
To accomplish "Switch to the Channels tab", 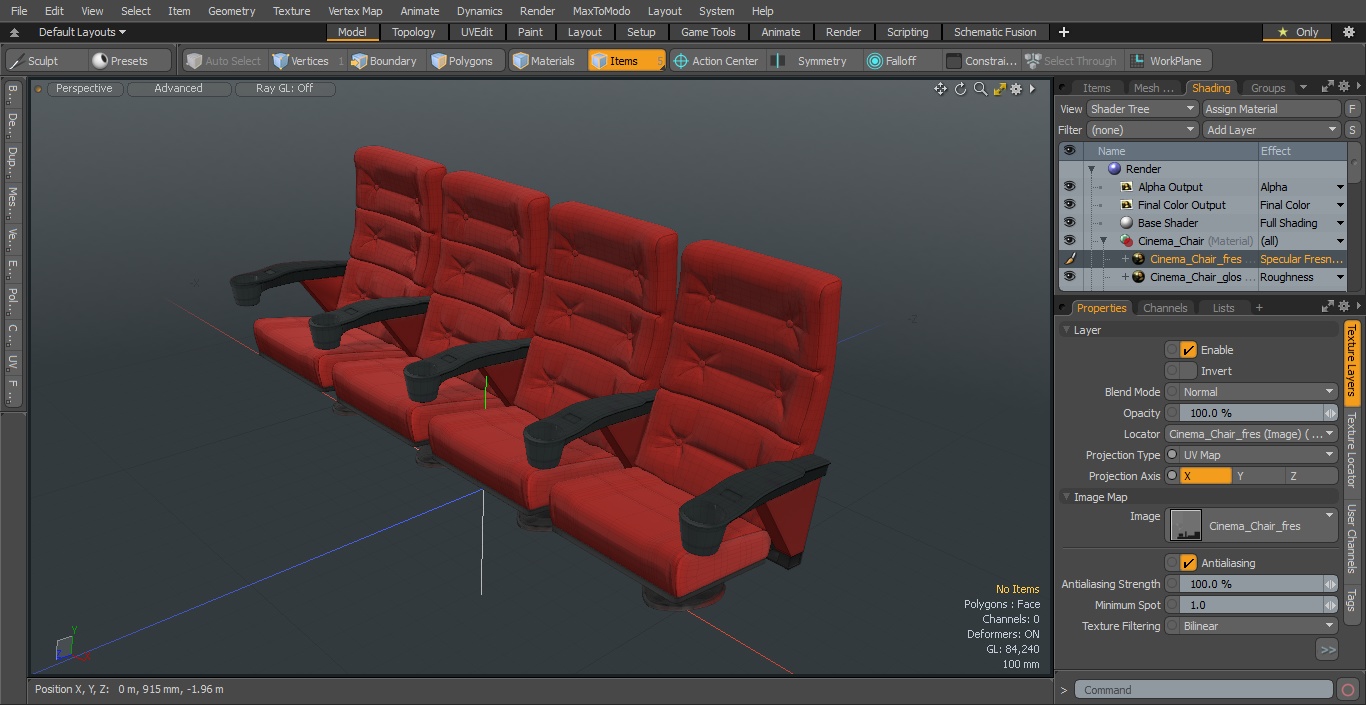I will pyautogui.click(x=1165, y=308).
